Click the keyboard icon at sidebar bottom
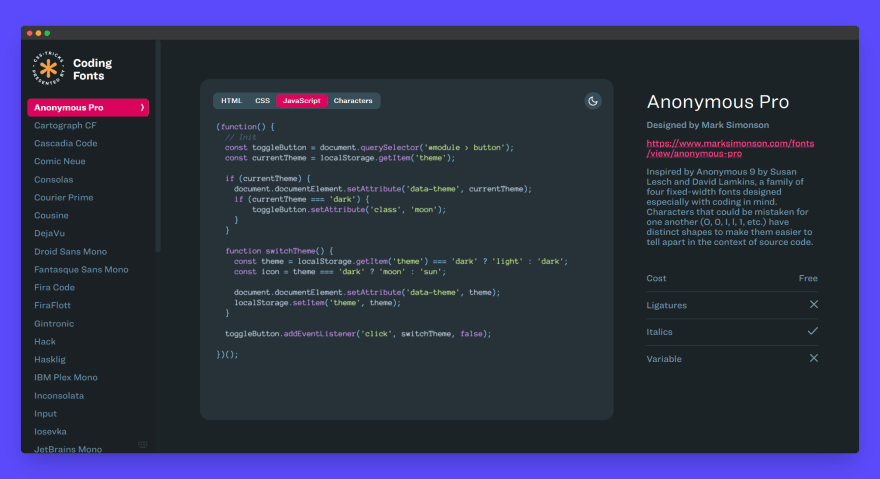Screen dimensions: 880x479 pos(143,445)
